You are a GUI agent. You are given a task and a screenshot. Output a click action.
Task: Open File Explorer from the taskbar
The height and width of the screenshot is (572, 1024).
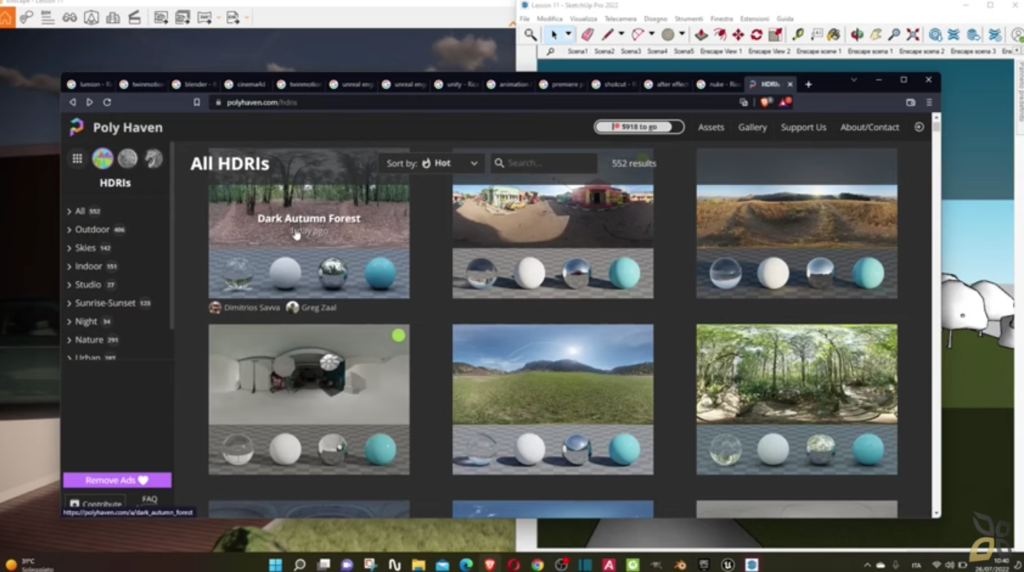pos(418,564)
